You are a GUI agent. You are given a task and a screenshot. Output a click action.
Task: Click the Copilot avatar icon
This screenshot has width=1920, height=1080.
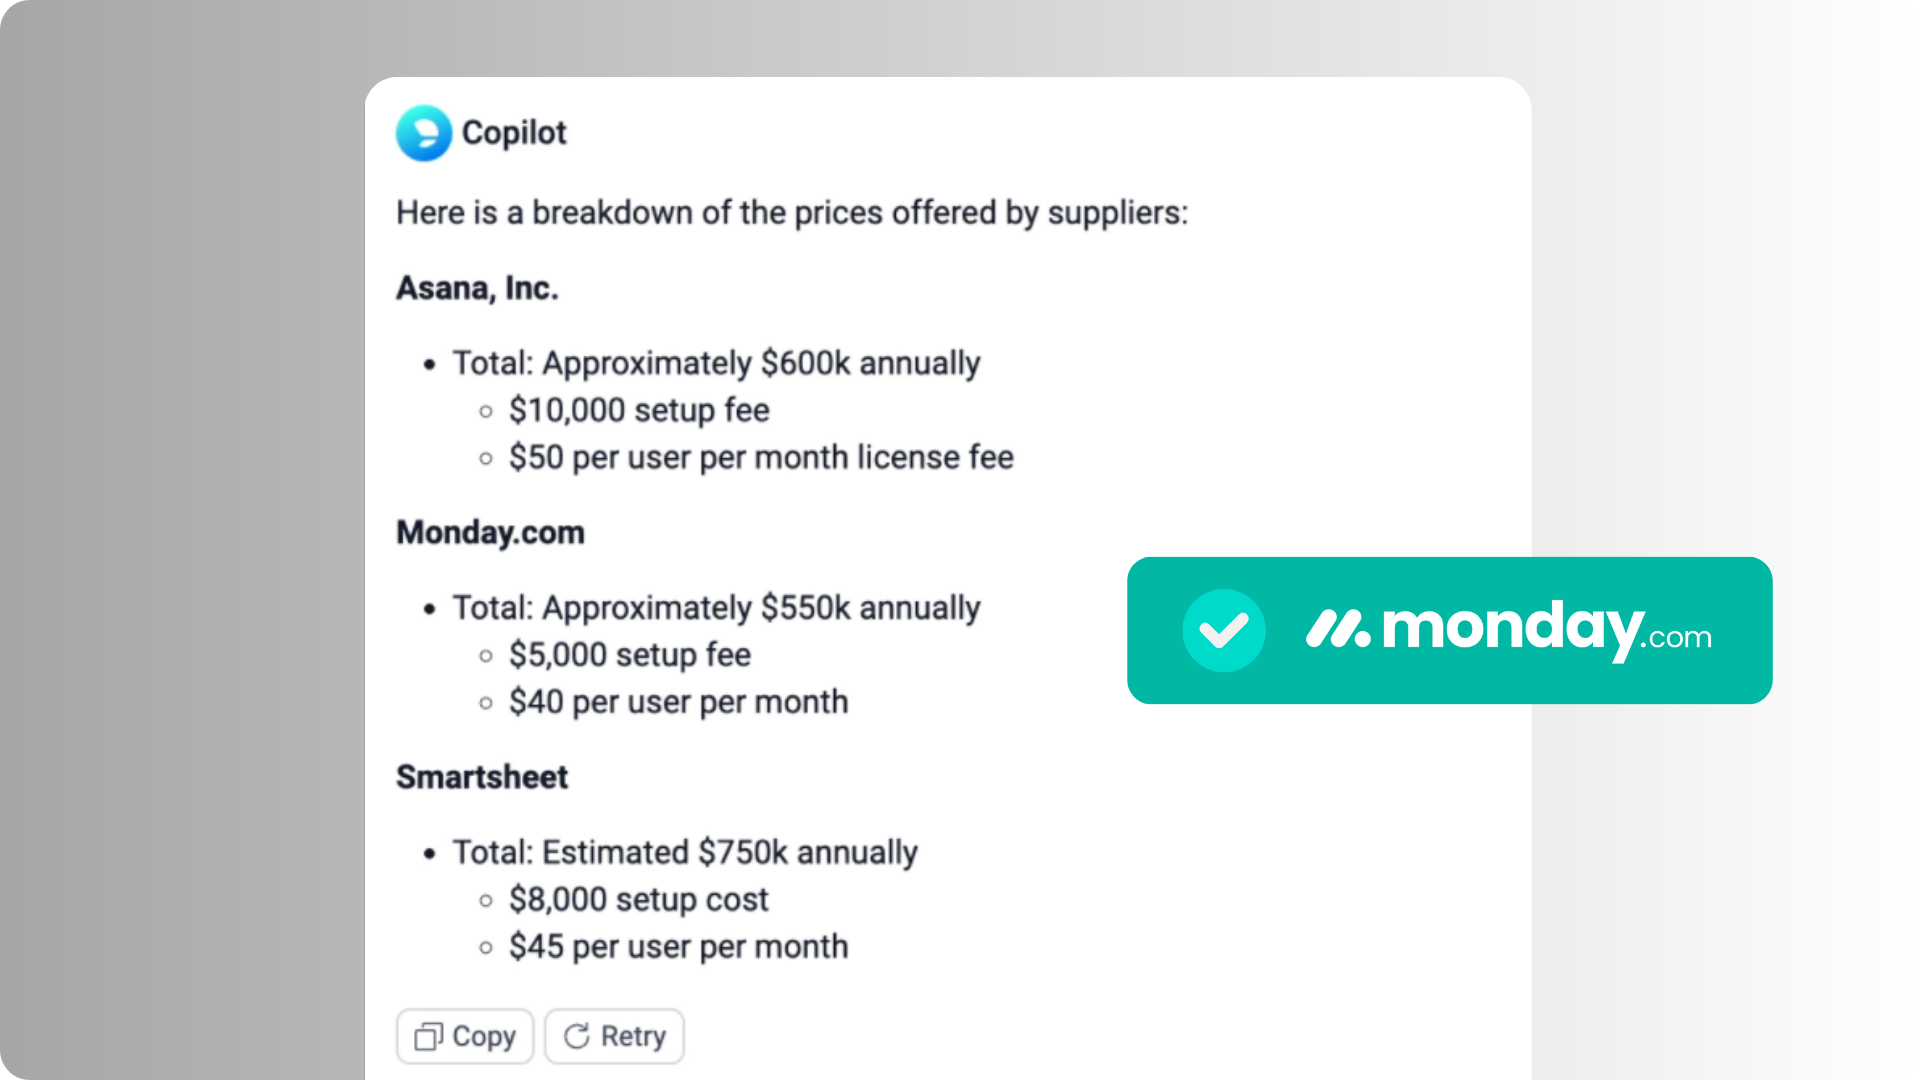click(424, 133)
